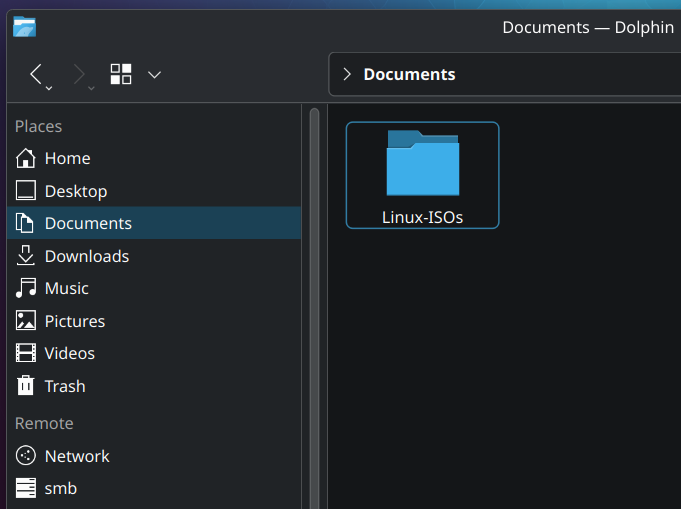Open Home in Places panel
This screenshot has height=509, width=681.
[x=67, y=158]
